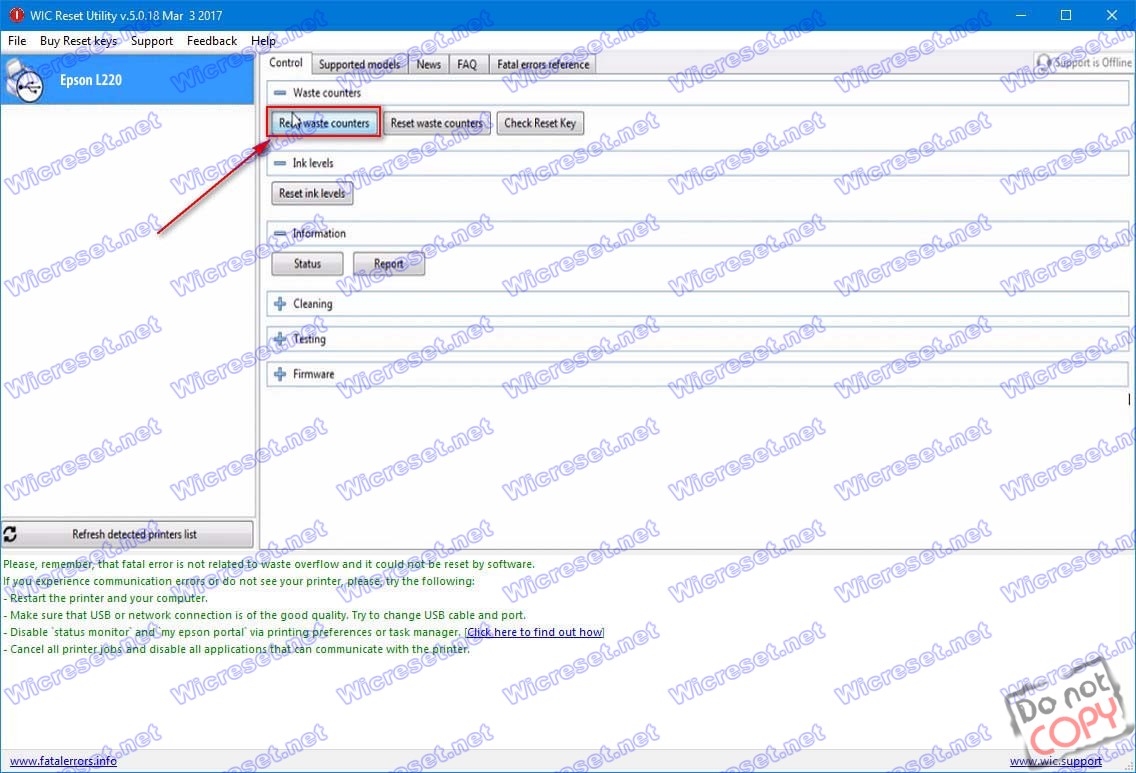
Task: Open the Feedback menu
Action: point(212,41)
